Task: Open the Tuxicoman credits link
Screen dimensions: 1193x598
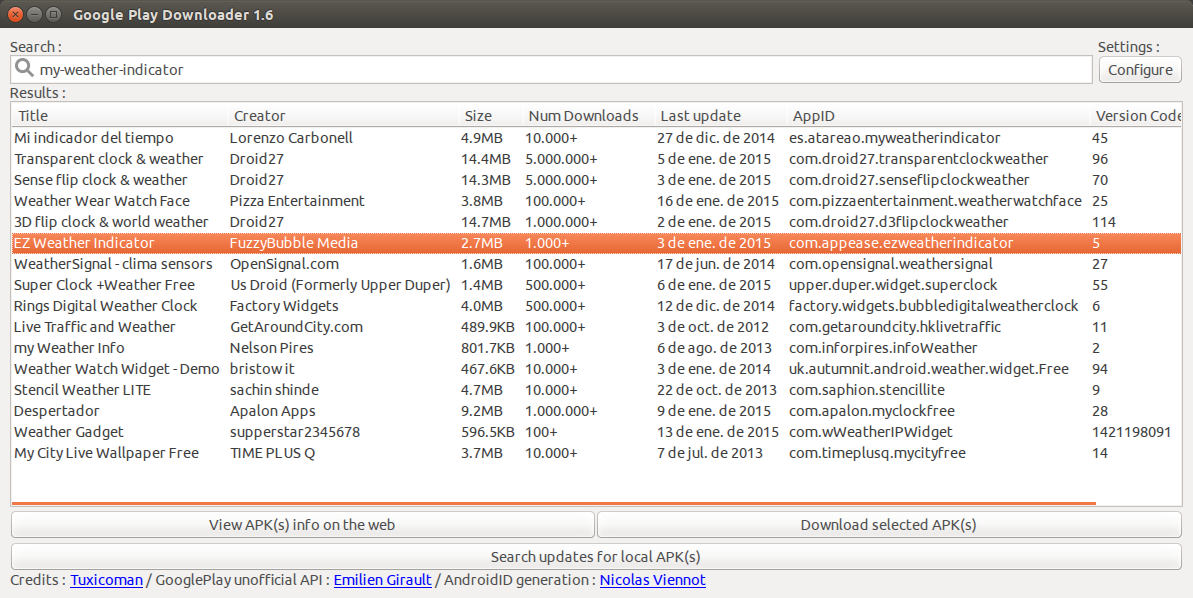Action: coord(107,580)
